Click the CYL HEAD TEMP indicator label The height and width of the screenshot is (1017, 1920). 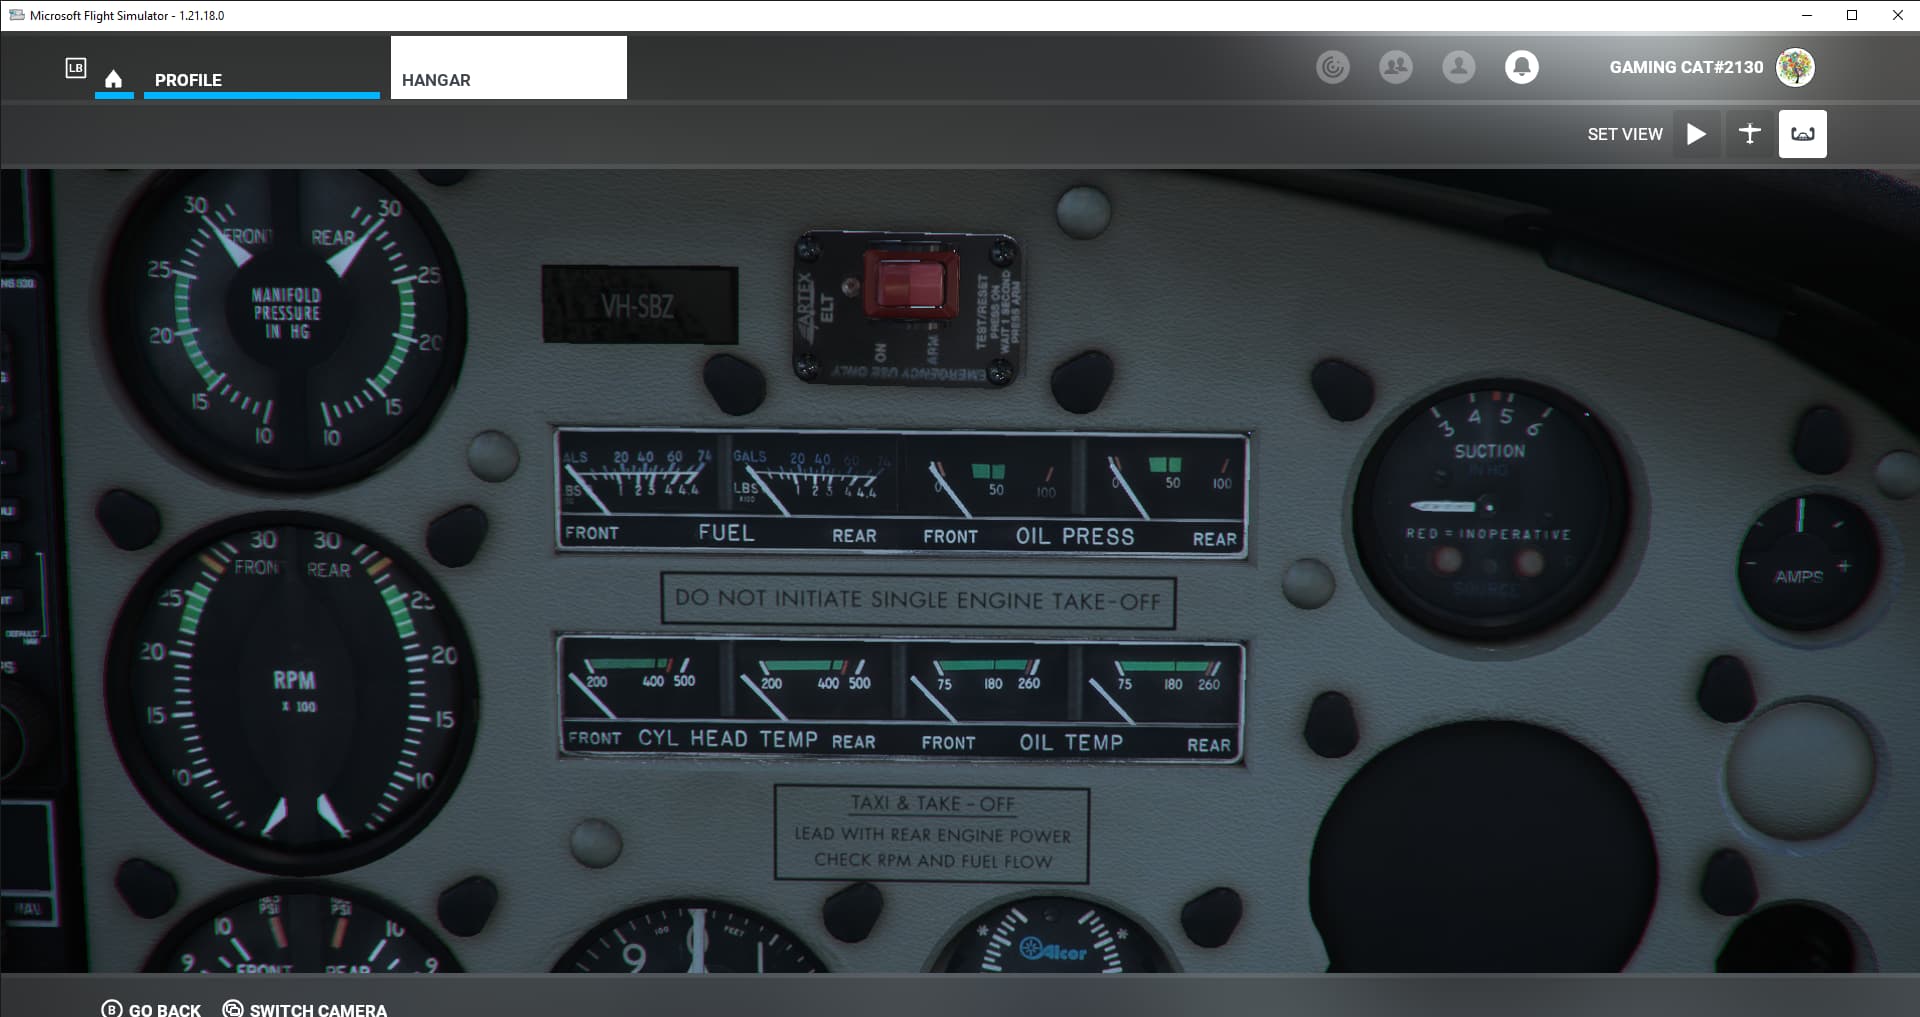[x=728, y=738]
